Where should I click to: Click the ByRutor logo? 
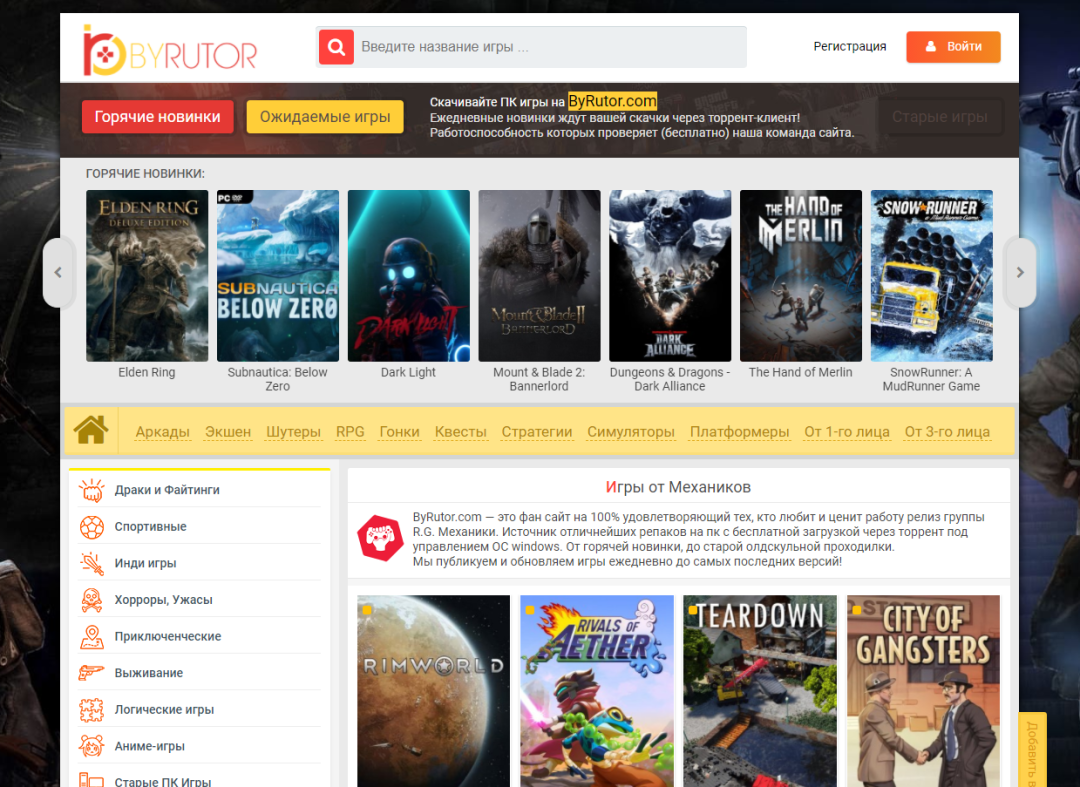tap(169, 50)
